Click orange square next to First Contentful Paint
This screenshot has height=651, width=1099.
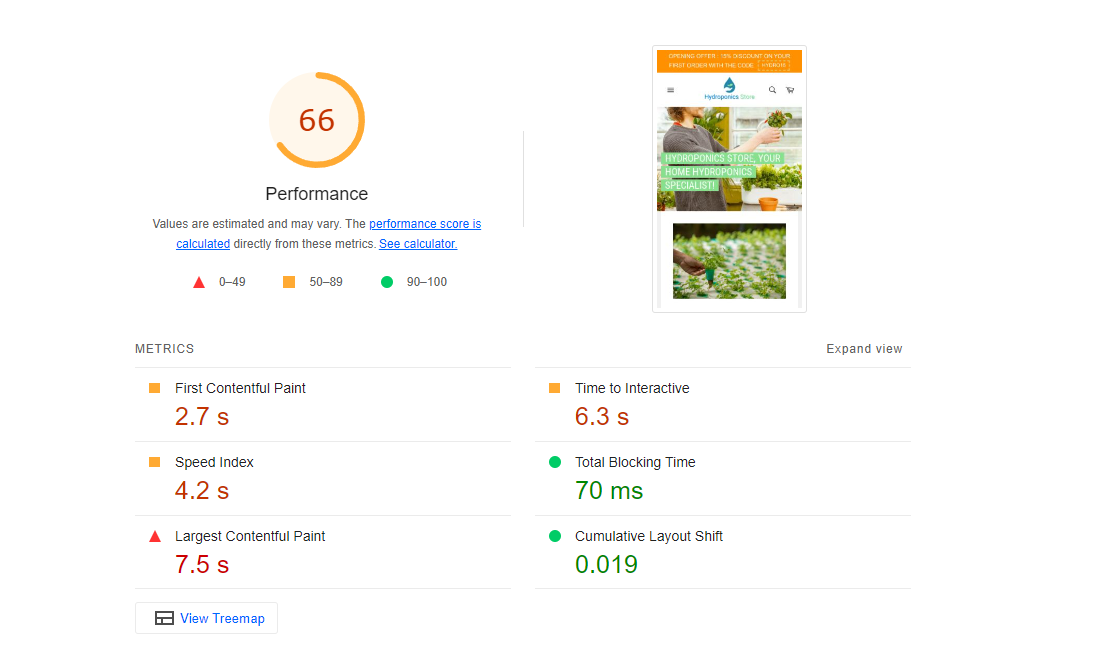[155, 388]
